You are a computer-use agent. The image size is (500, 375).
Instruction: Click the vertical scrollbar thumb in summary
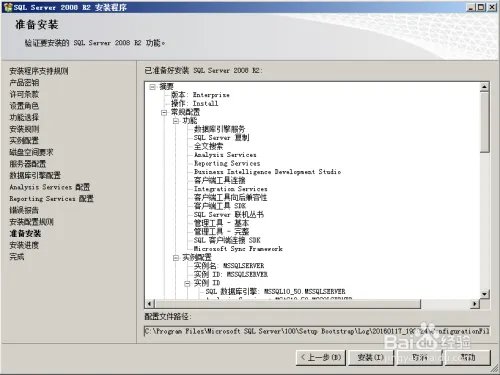[x=484, y=122]
